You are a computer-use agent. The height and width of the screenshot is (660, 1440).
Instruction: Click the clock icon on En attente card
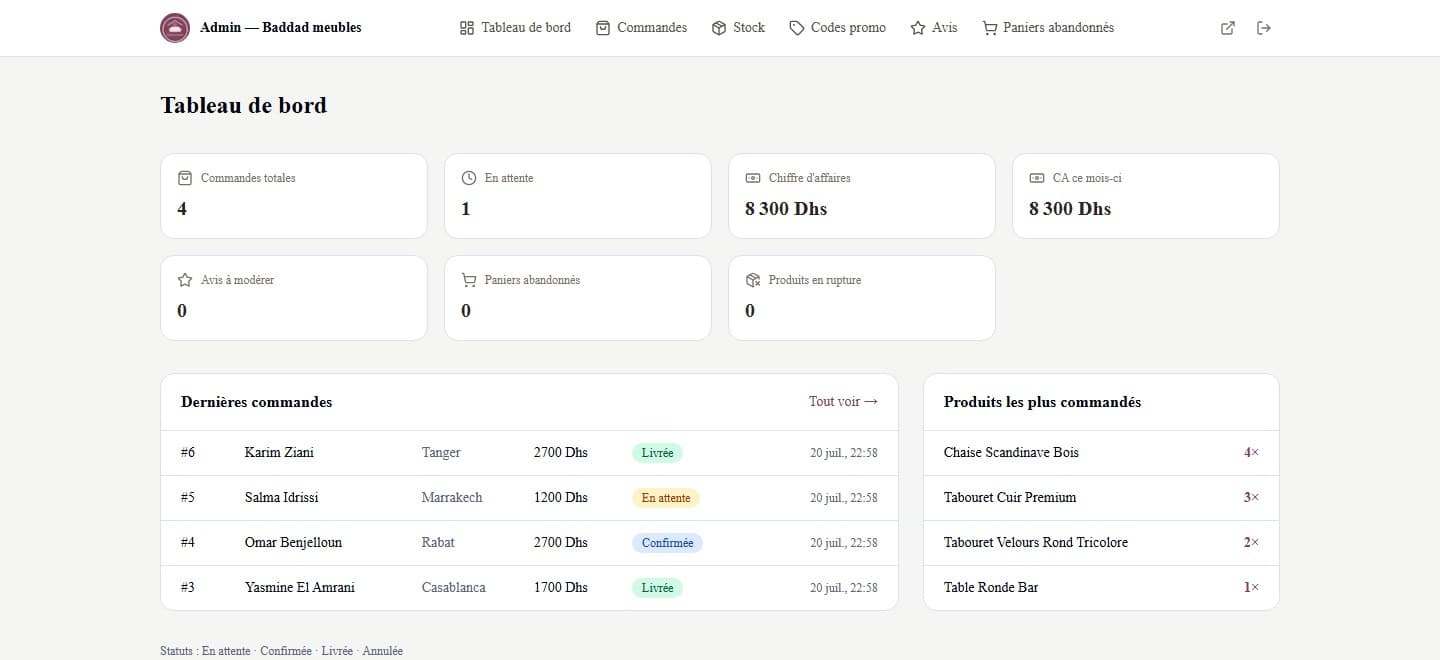[469, 178]
